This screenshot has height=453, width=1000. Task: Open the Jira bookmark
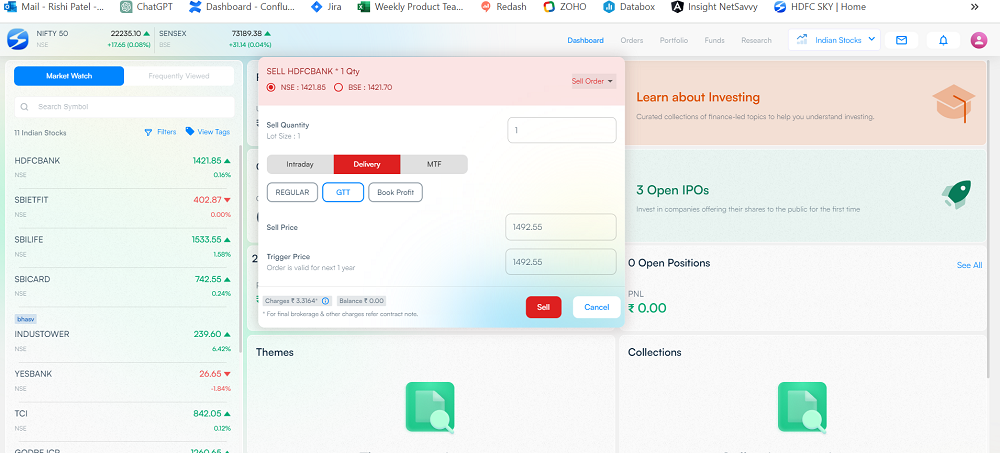coord(325,7)
